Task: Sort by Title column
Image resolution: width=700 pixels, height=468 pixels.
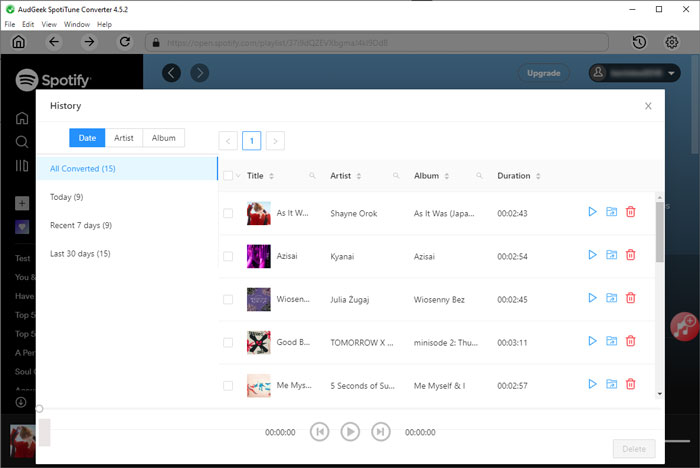Action: click(271, 176)
